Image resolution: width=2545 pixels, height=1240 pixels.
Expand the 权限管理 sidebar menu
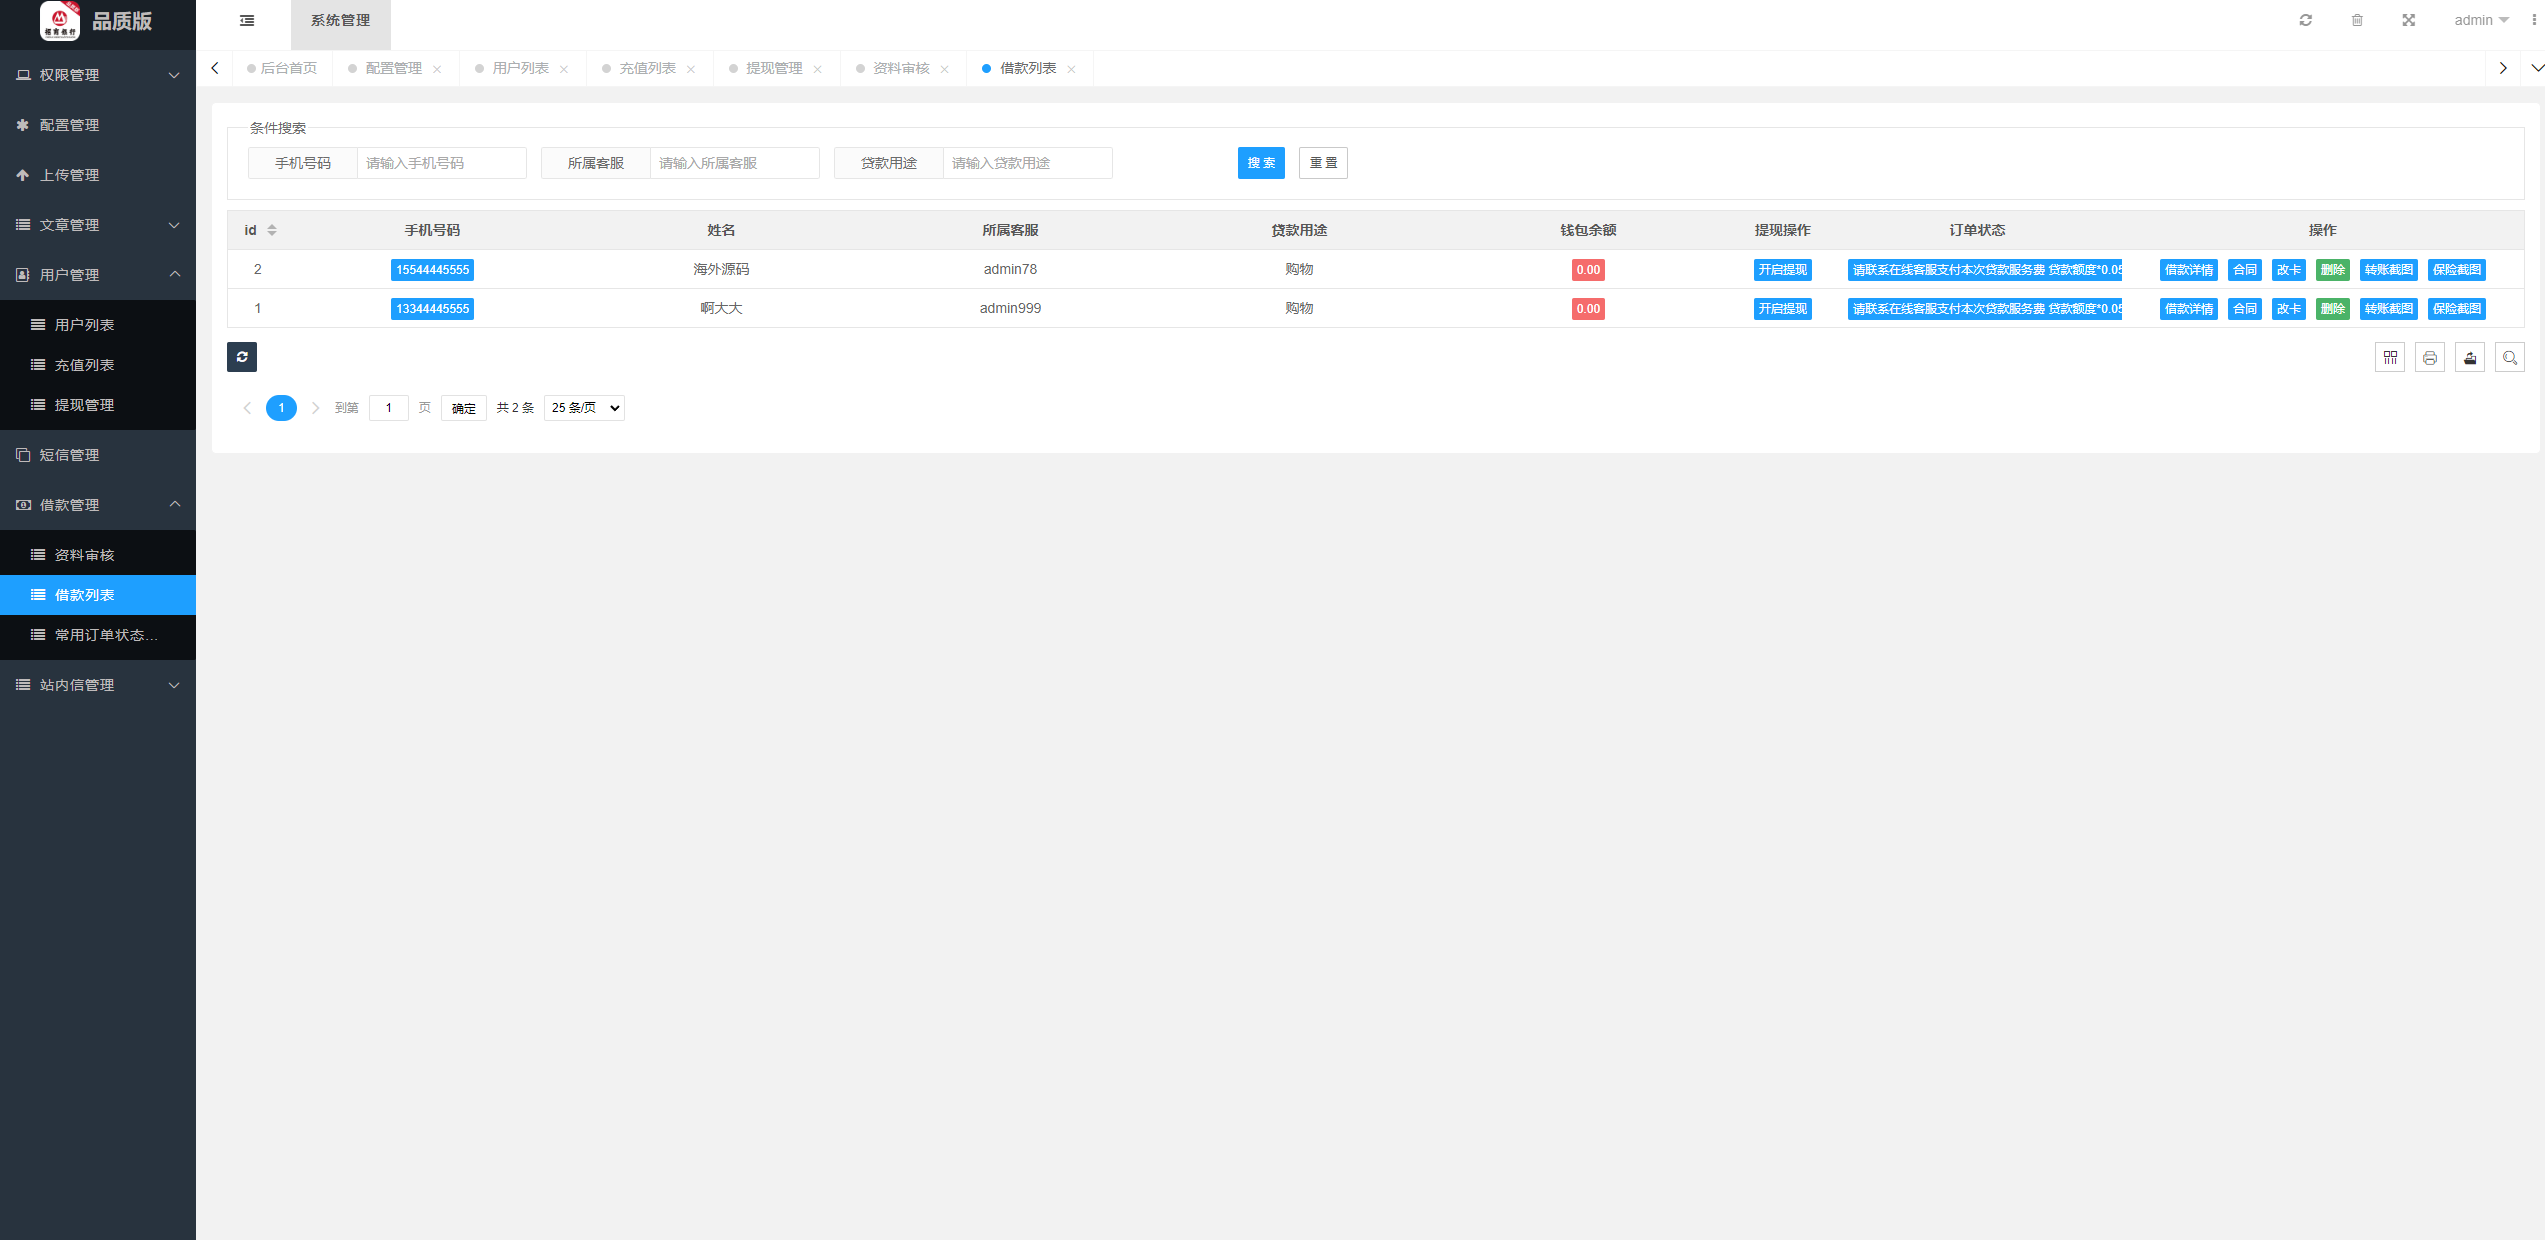pos(98,75)
